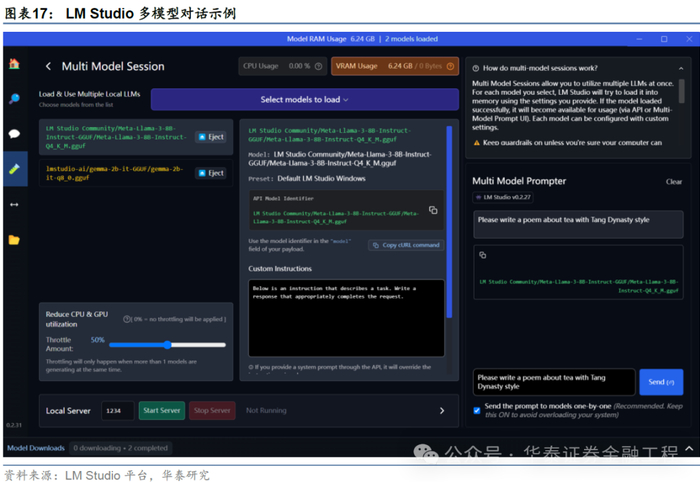Select the Playground pencil sidebar icon
Image resolution: width=700 pixels, height=482 pixels.
click(14, 169)
